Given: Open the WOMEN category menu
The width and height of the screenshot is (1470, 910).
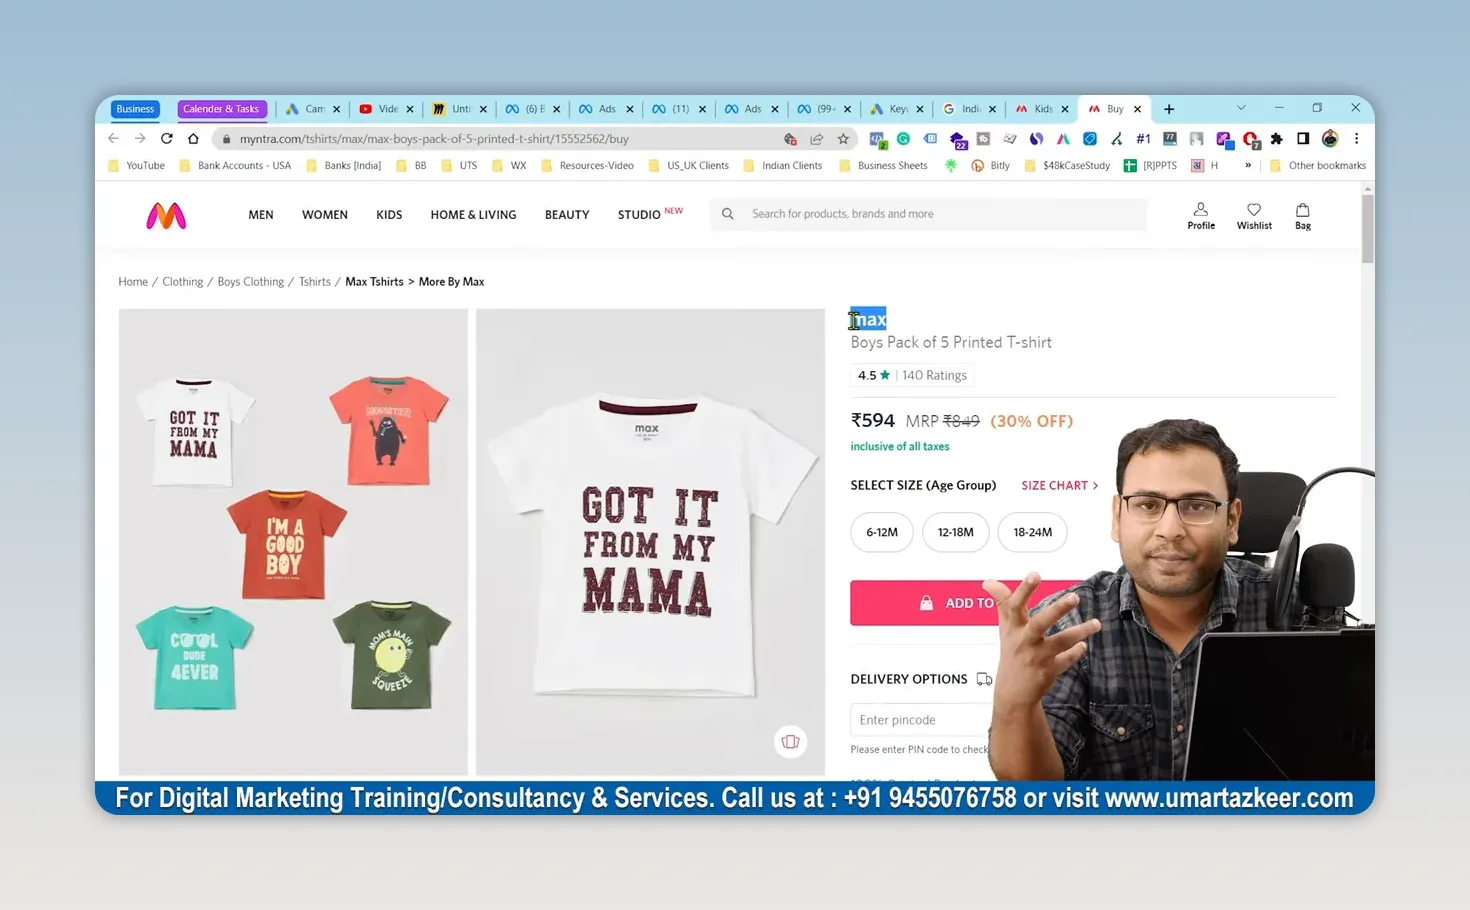Looking at the screenshot, I should point(325,215).
